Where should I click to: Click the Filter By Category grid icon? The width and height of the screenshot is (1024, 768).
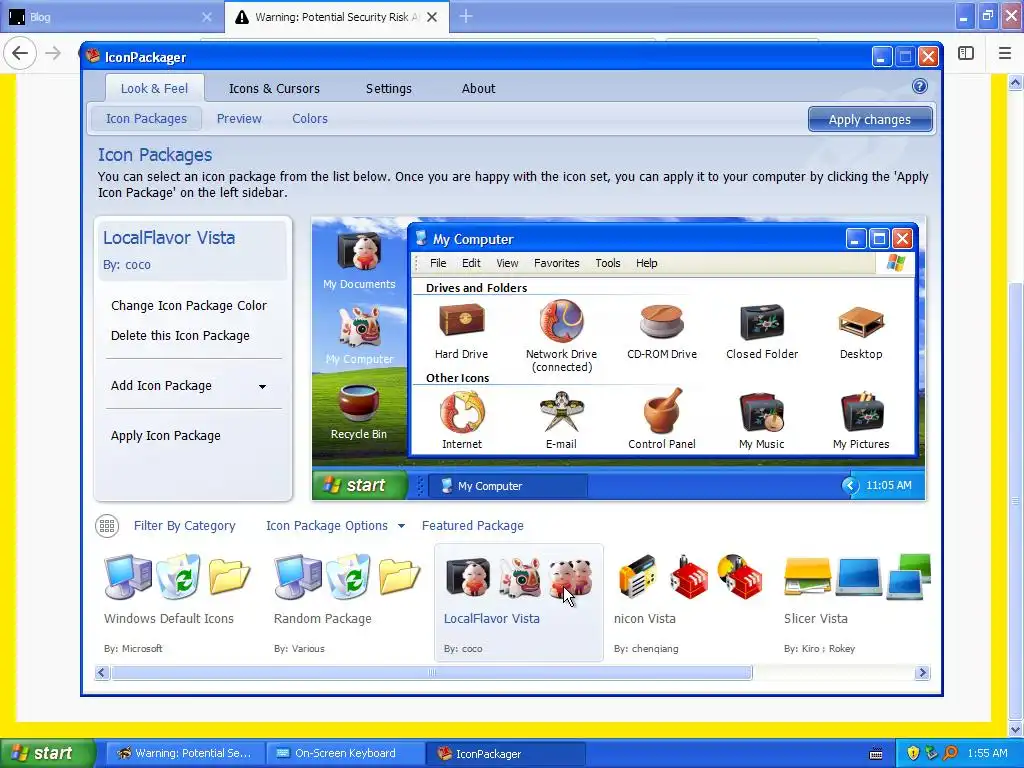(x=107, y=526)
